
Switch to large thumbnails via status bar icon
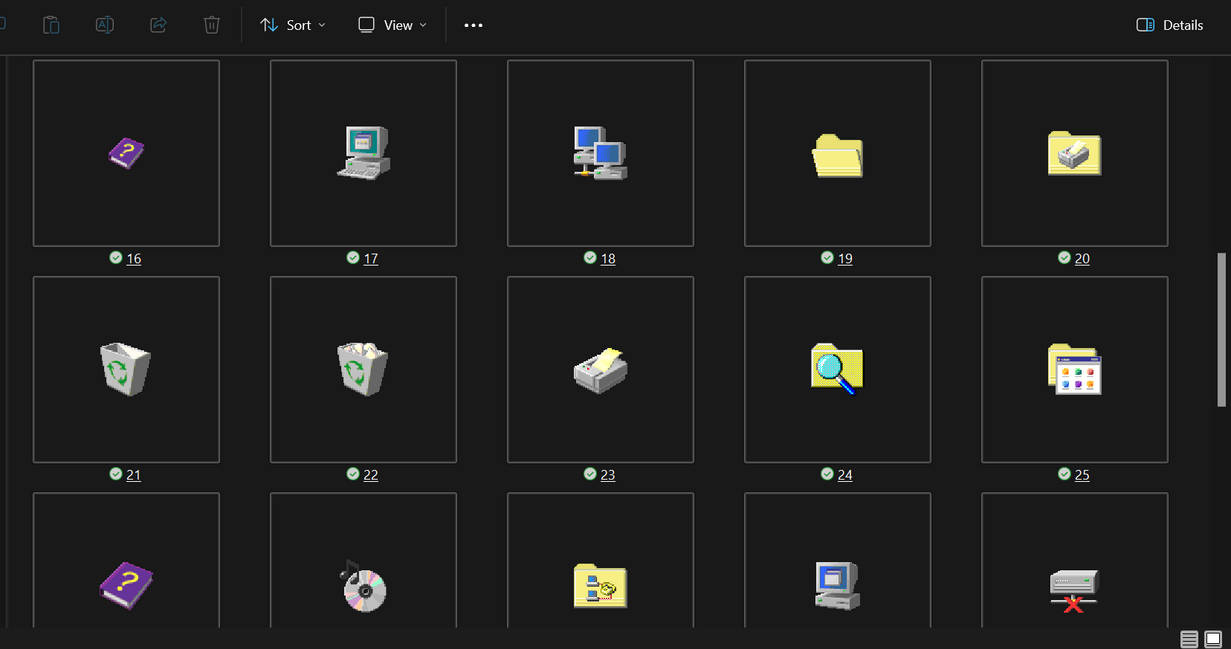(x=1210, y=638)
